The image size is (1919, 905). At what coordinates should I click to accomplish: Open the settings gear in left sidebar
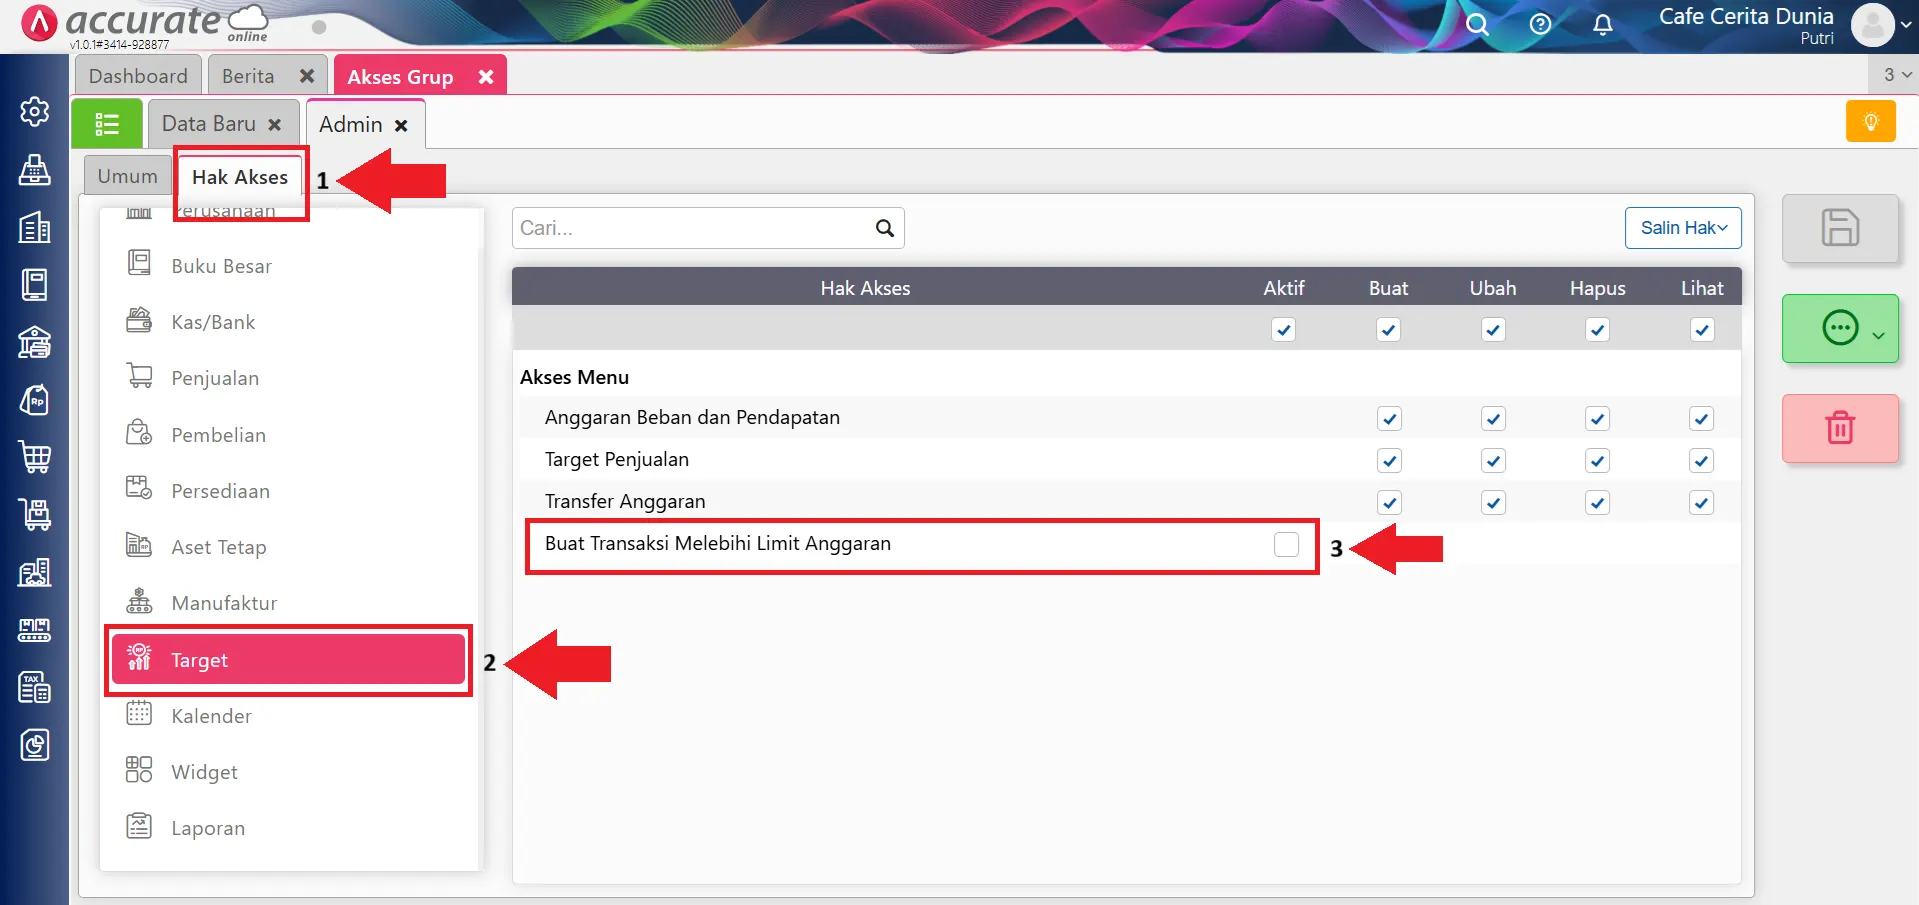(x=35, y=112)
